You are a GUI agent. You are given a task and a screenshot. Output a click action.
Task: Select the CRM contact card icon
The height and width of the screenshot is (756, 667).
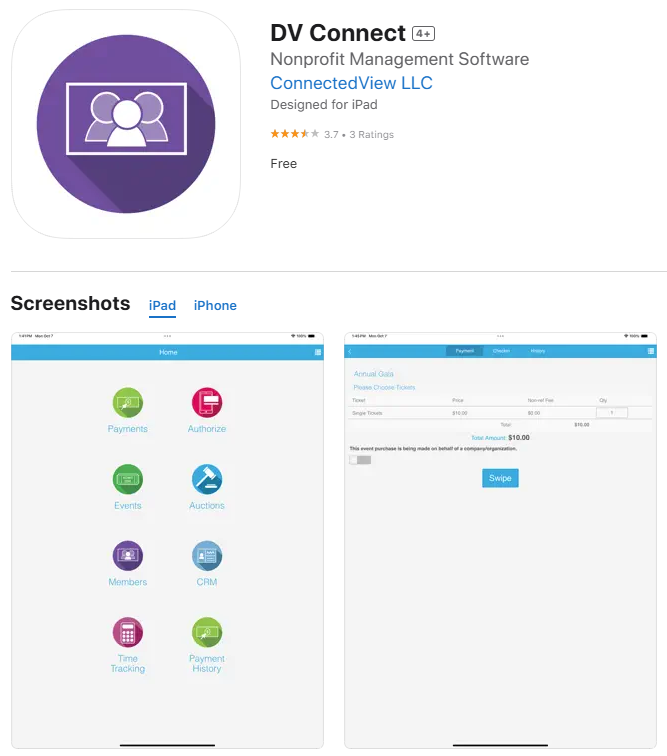[207, 555]
